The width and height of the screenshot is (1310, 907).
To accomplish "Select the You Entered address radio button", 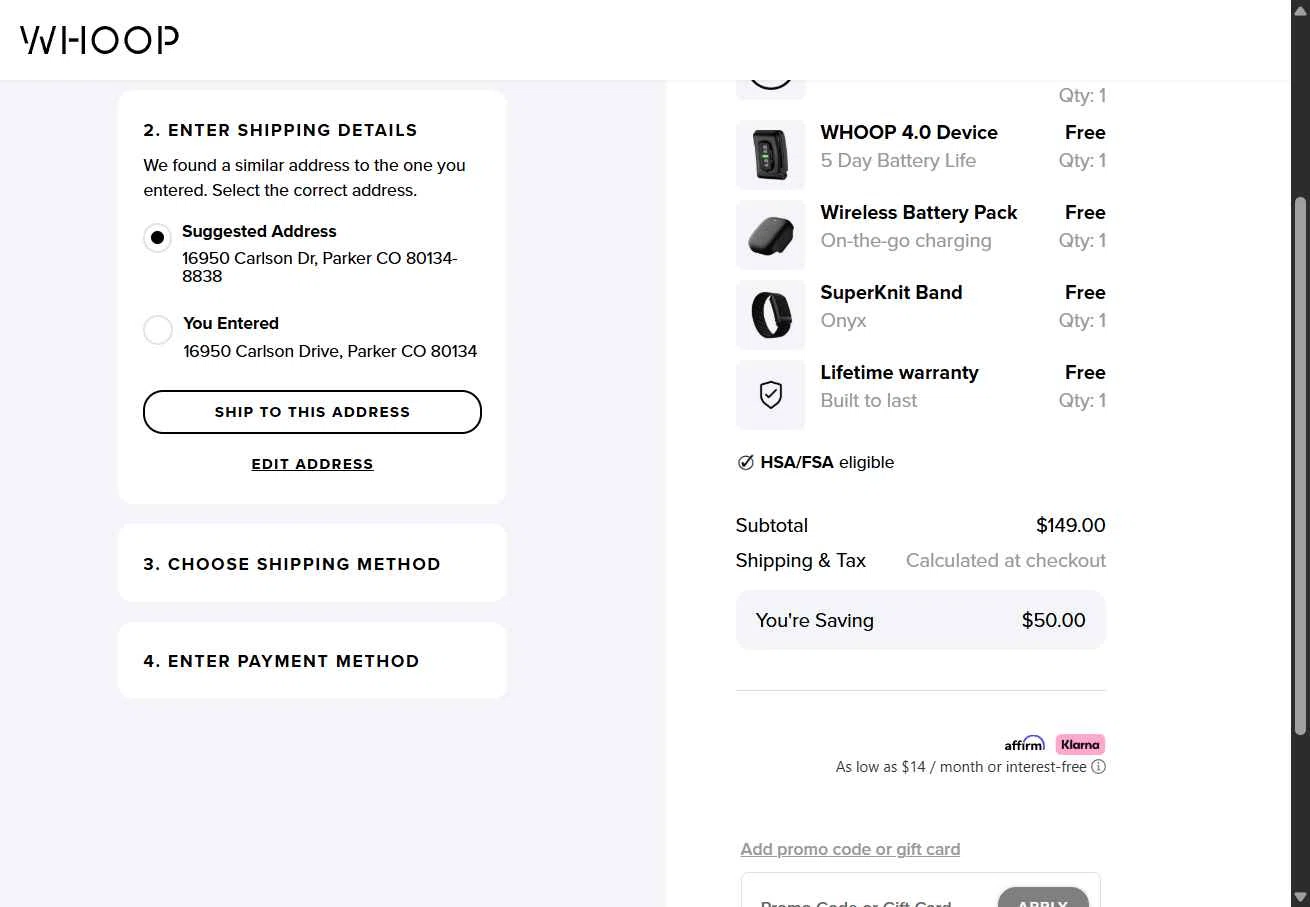I will [x=157, y=330].
